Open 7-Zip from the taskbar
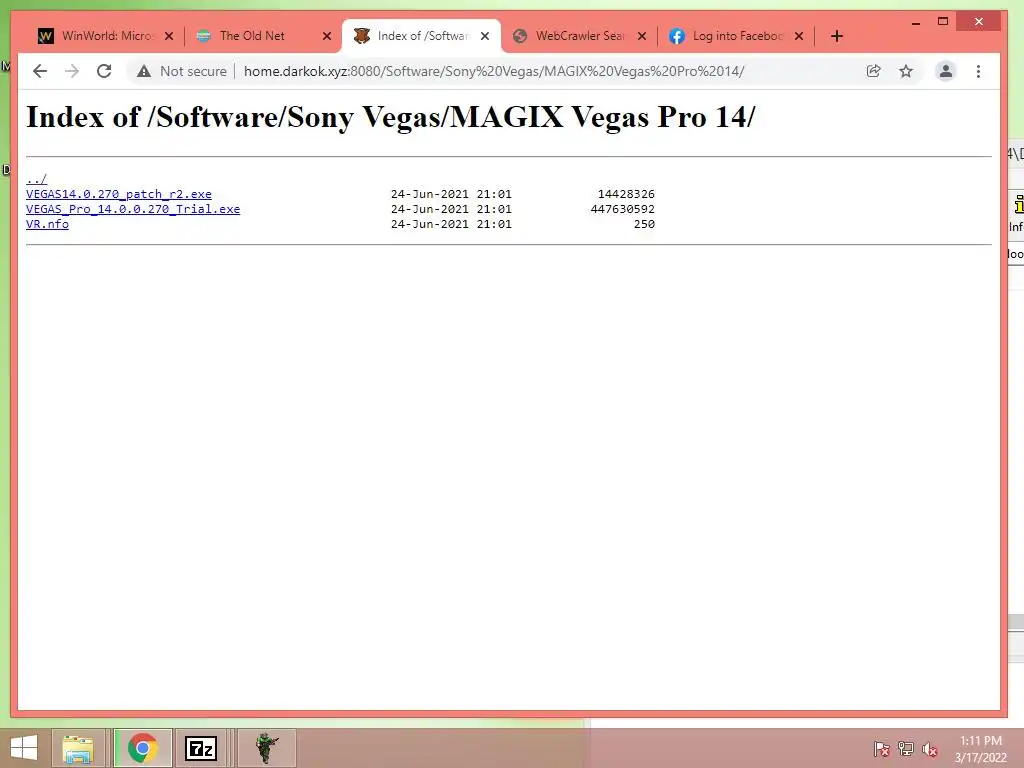The height and width of the screenshot is (768, 1024). point(201,748)
